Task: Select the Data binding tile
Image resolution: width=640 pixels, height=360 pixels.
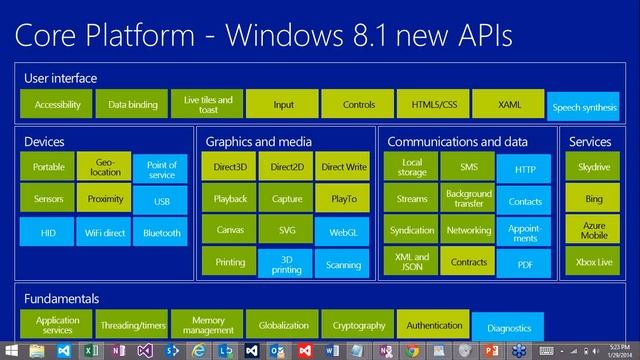Action: click(x=132, y=104)
